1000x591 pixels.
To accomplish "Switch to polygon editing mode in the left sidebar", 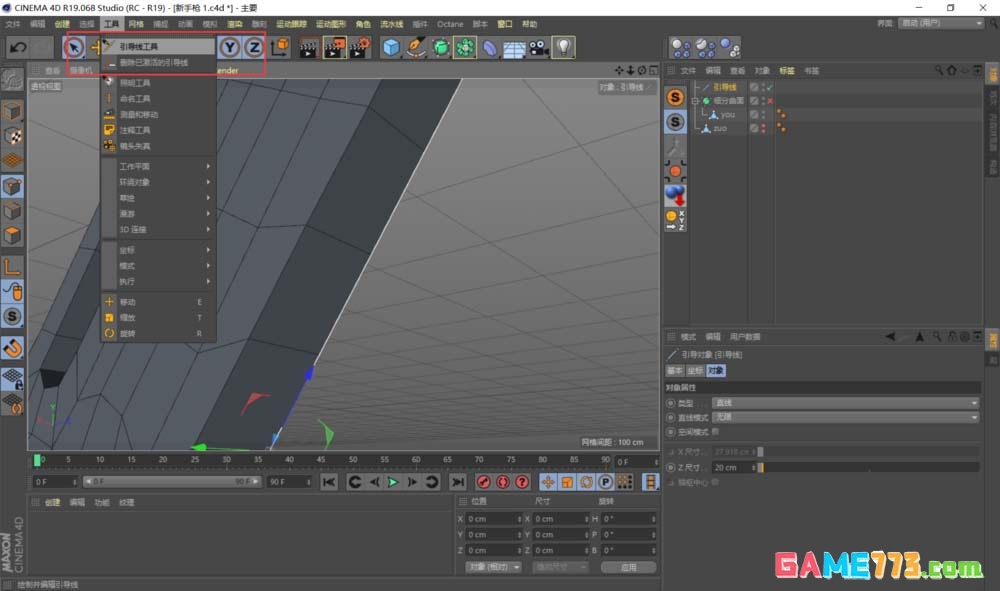I will point(12,233).
